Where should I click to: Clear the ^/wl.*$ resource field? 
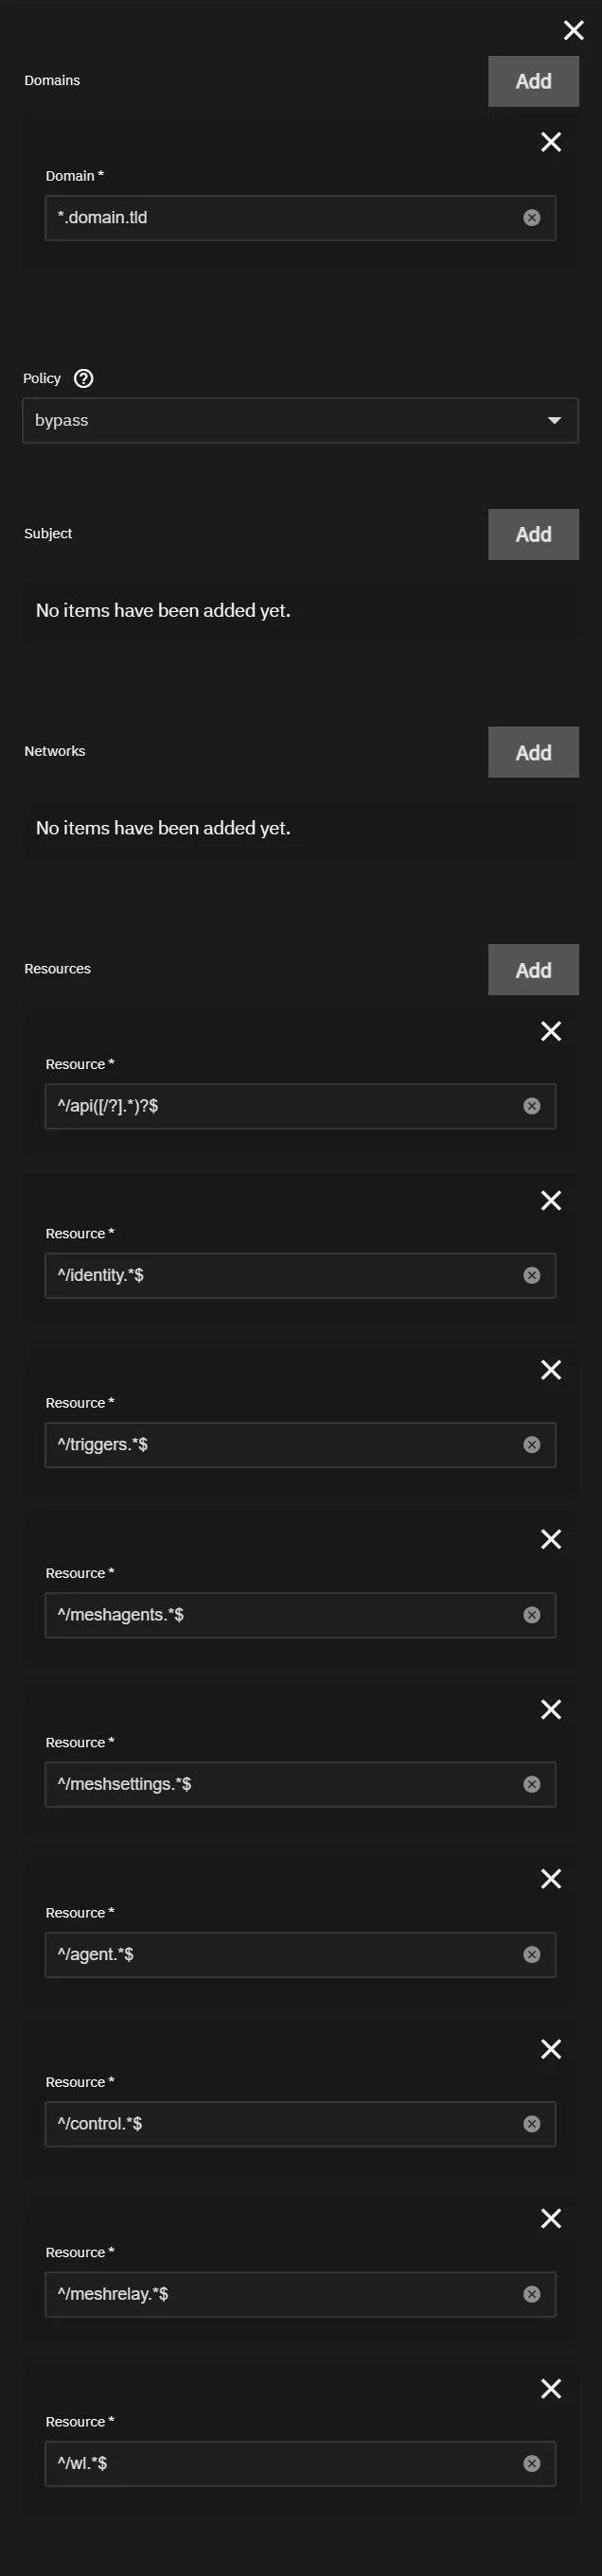coord(532,2463)
